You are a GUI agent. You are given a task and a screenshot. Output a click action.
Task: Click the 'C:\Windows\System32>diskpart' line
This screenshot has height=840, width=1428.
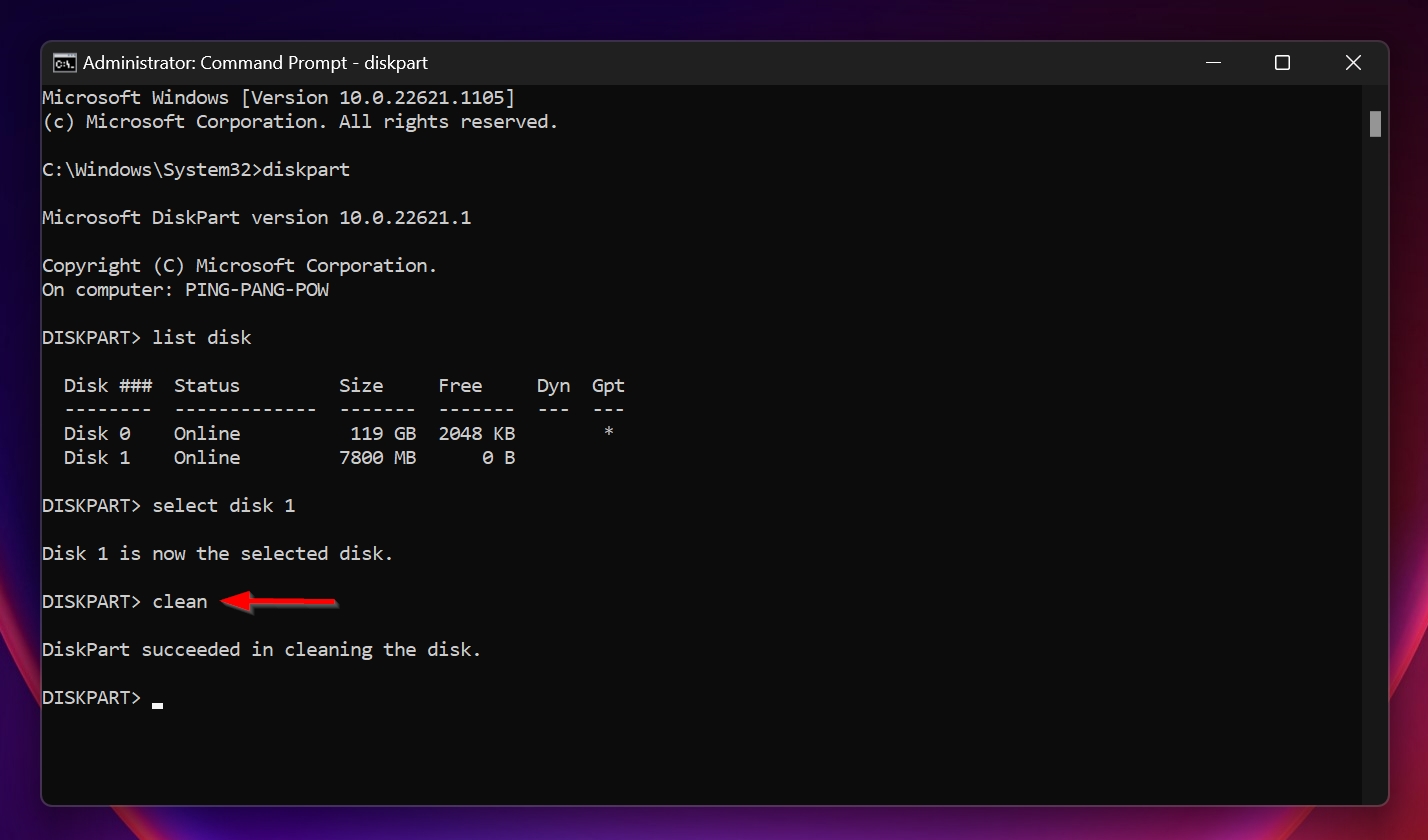tap(196, 170)
